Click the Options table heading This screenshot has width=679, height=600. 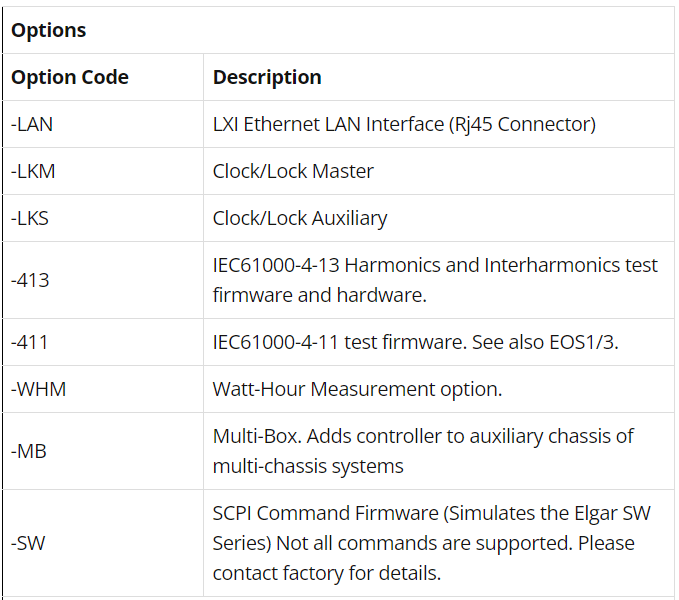click(x=48, y=30)
